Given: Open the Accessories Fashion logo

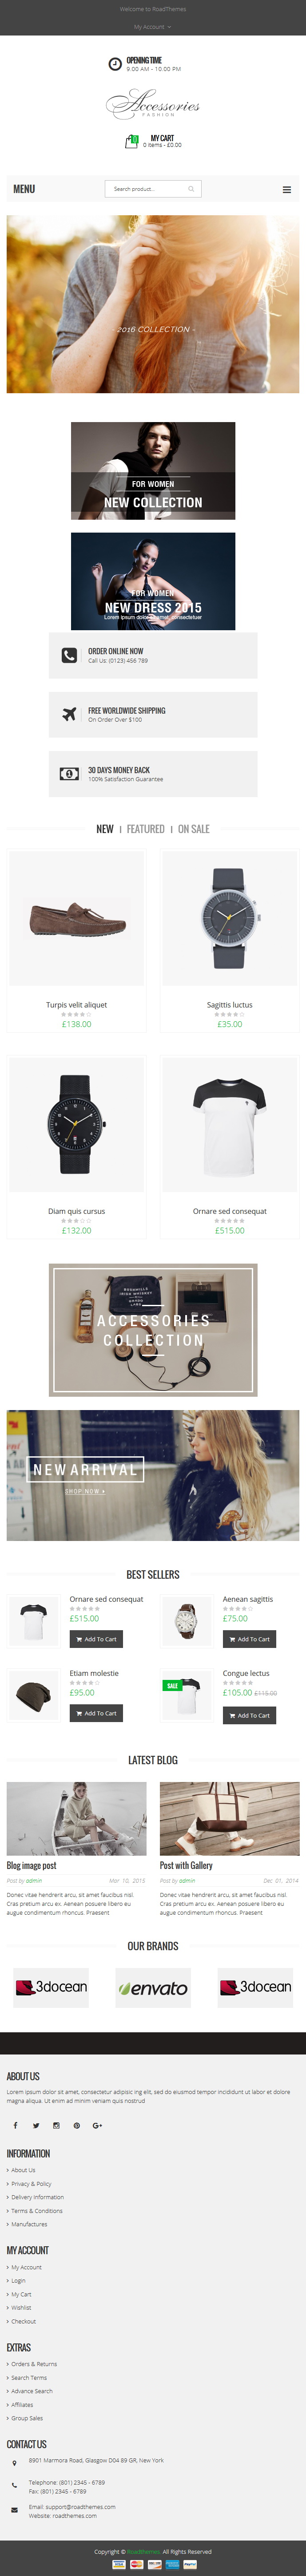Looking at the screenshot, I should (x=153, y=103).
